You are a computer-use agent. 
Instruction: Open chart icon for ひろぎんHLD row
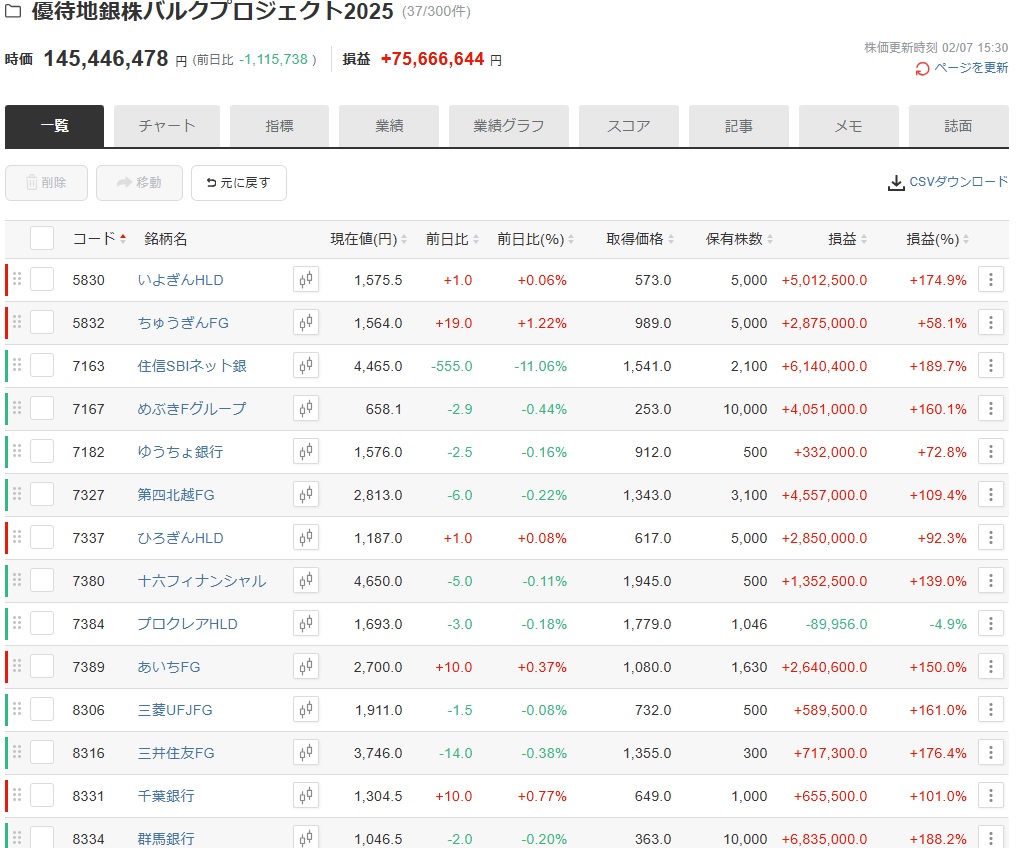306,538
